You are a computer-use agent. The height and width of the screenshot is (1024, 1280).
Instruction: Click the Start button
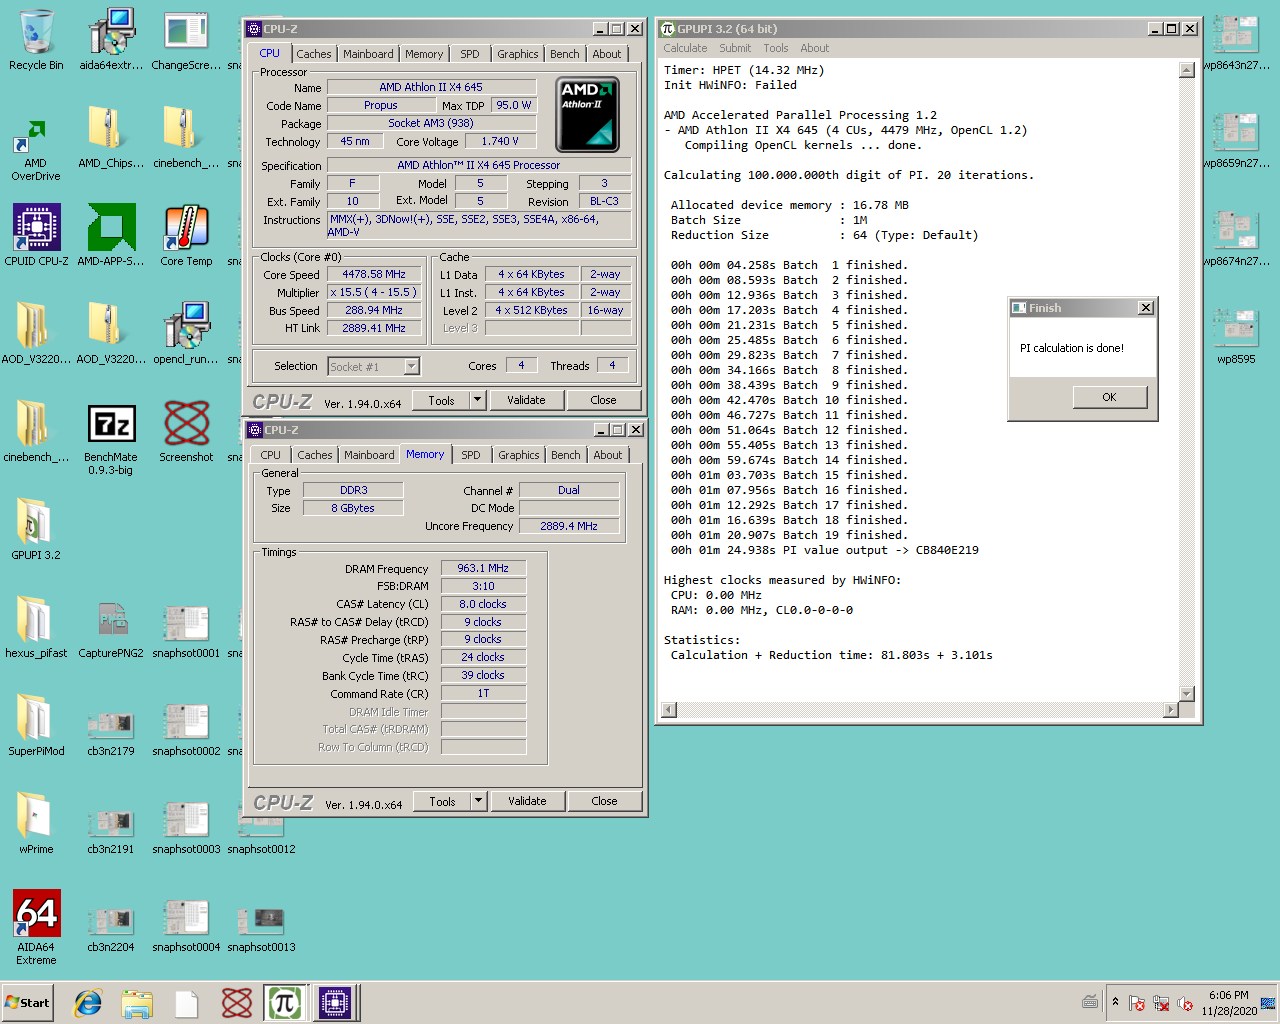[27, 1003]
